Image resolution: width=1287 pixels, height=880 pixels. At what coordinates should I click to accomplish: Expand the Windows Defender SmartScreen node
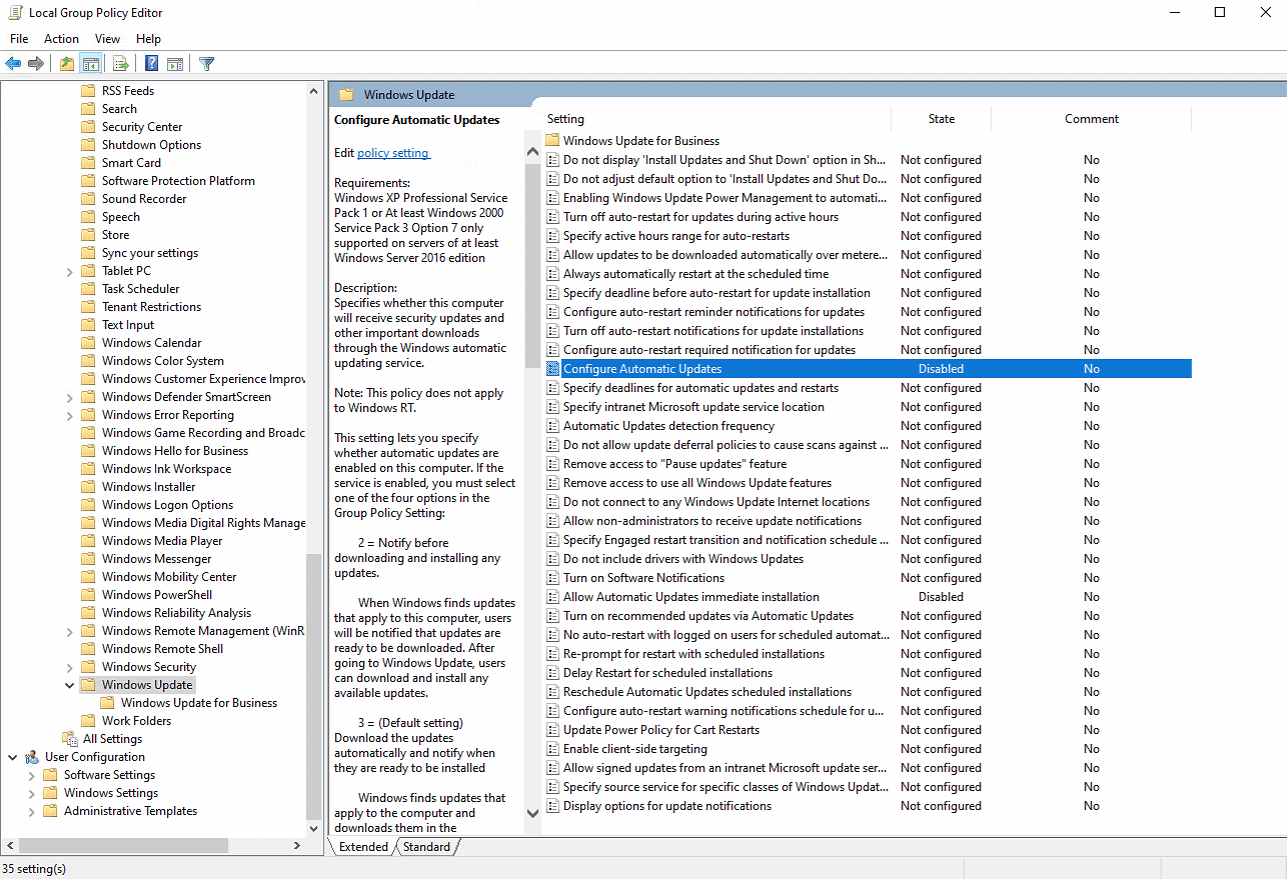point(69,397)
